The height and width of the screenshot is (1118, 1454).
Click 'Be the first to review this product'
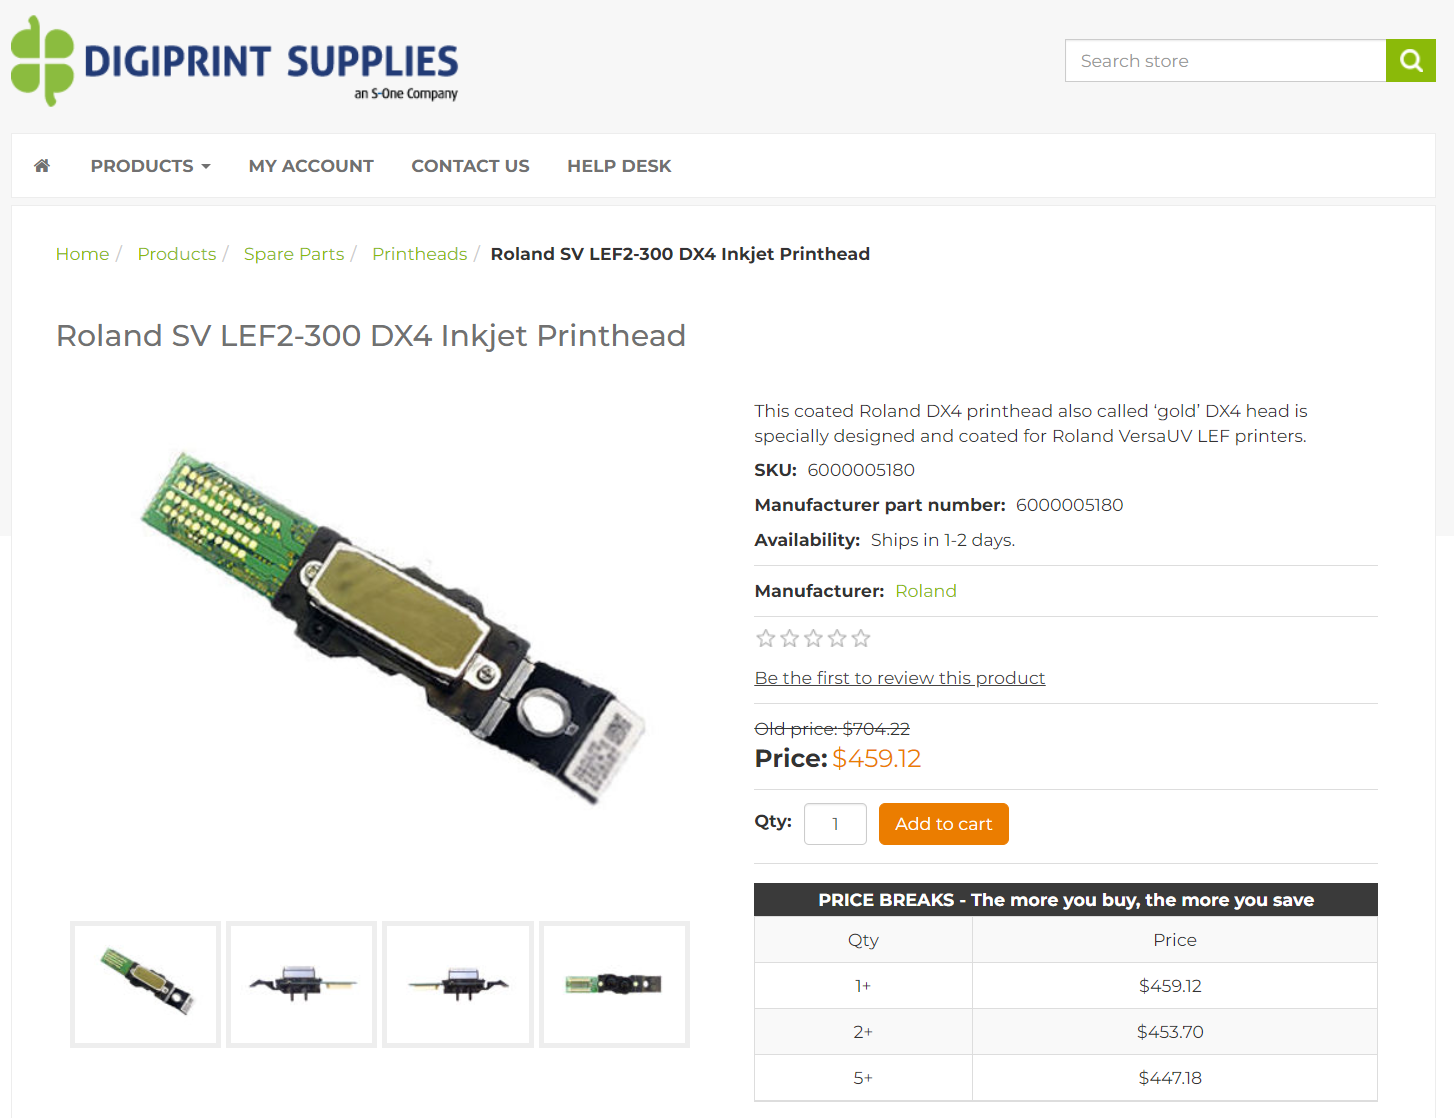[900, 678]
